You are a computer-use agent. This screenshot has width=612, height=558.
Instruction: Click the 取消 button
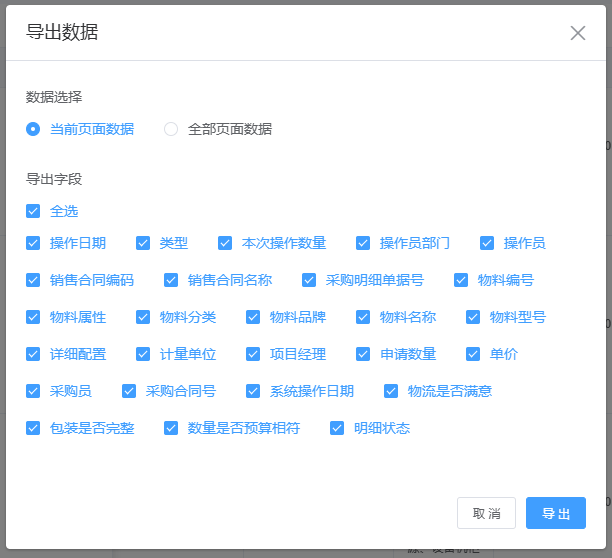tap(486, 513)
